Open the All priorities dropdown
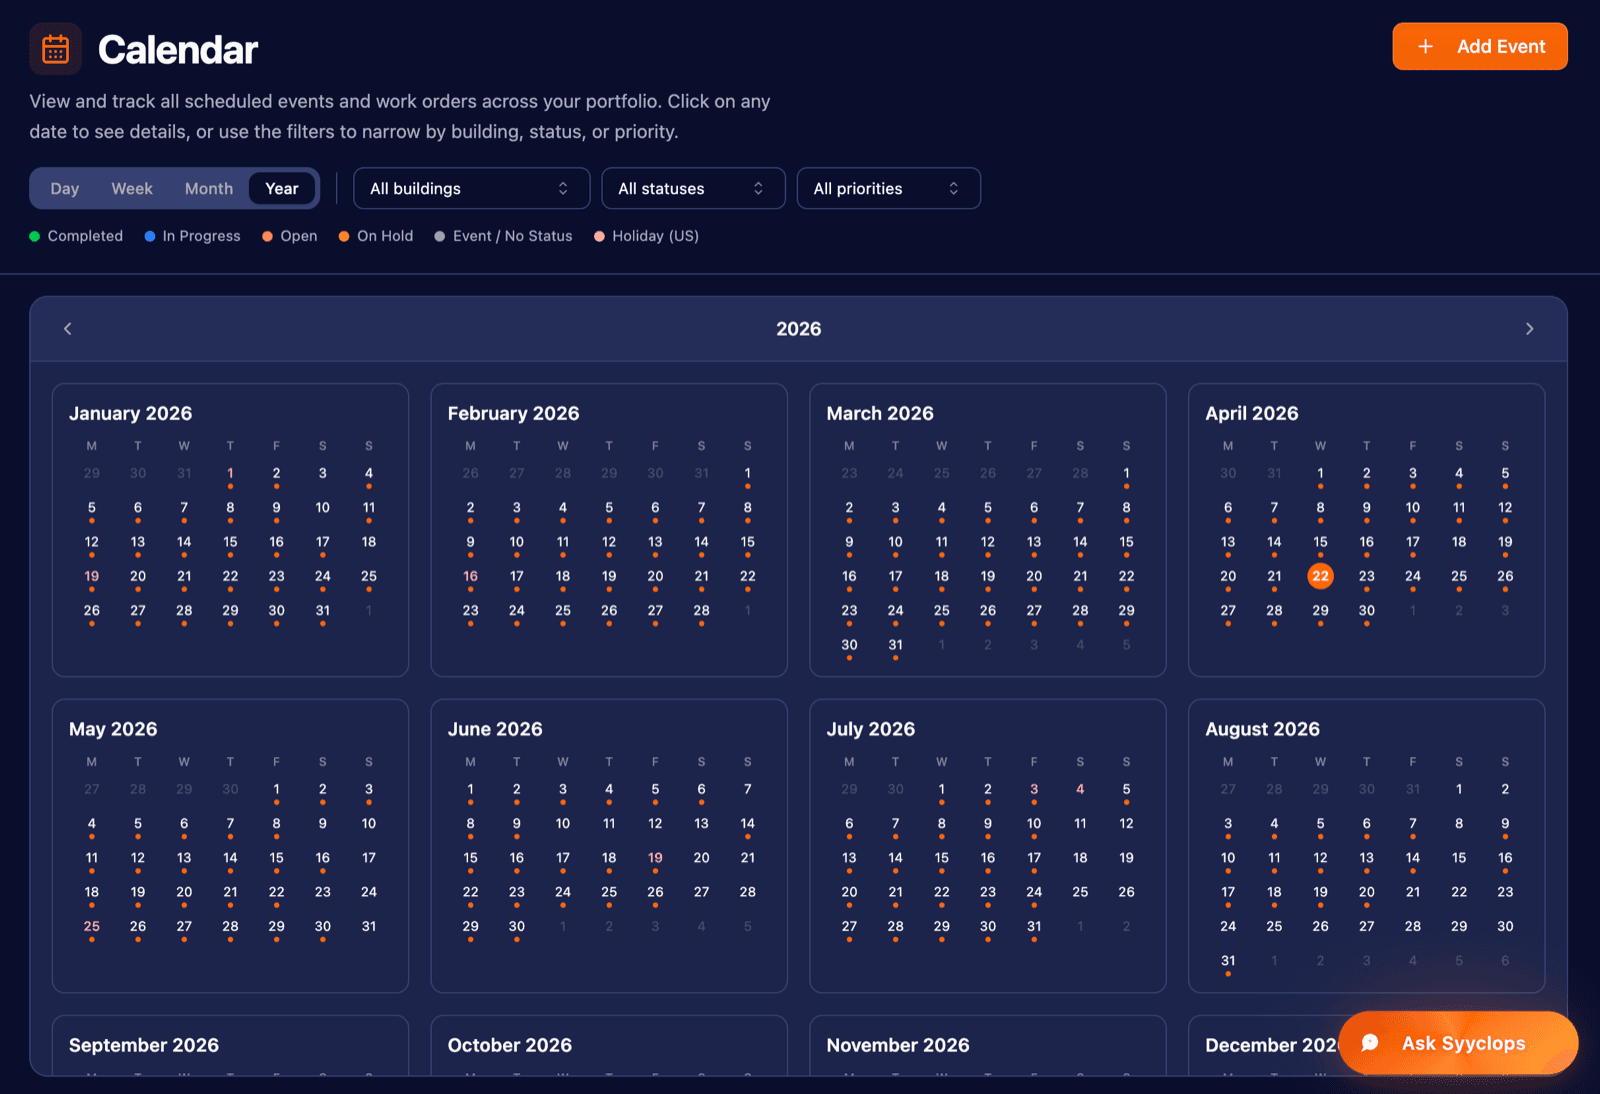1600x1094 pixels. 888,188
